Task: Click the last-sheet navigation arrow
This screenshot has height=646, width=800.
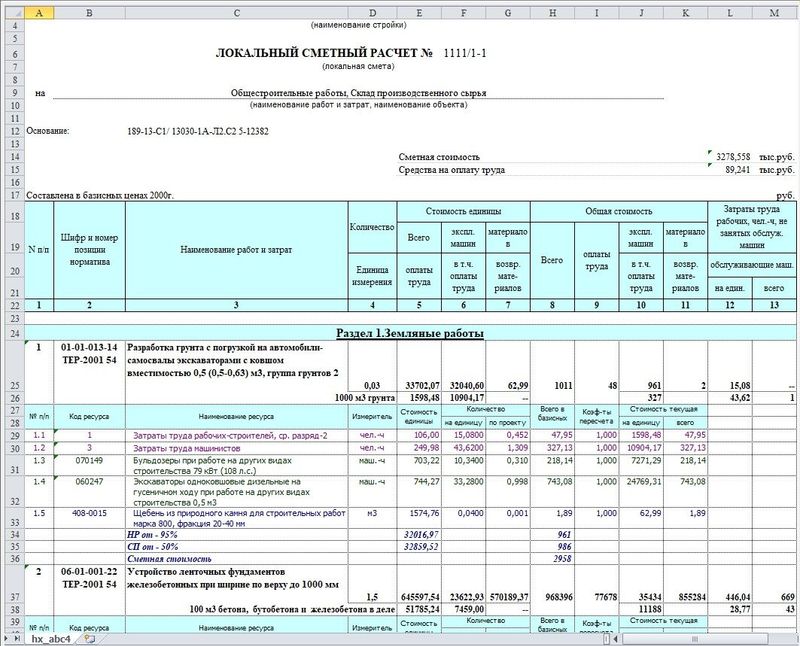Action: [x=18, y=638]
